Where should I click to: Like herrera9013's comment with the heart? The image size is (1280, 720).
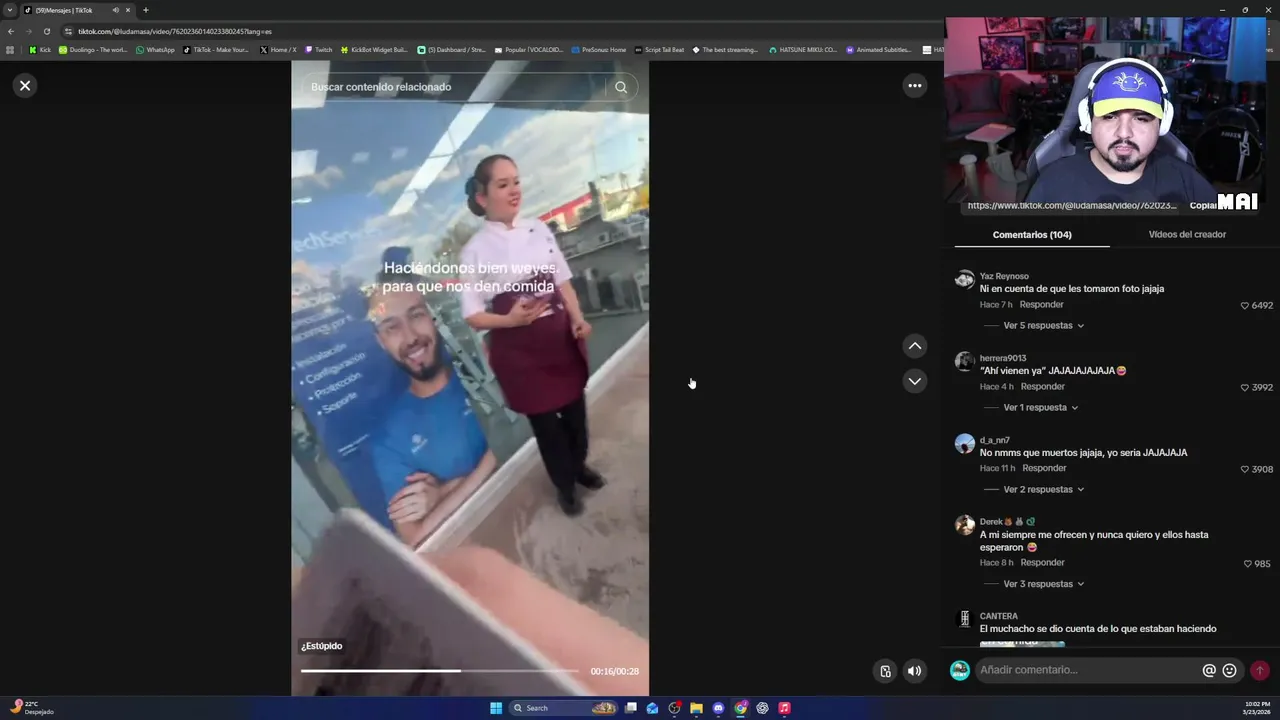(x=1245, y=388)
